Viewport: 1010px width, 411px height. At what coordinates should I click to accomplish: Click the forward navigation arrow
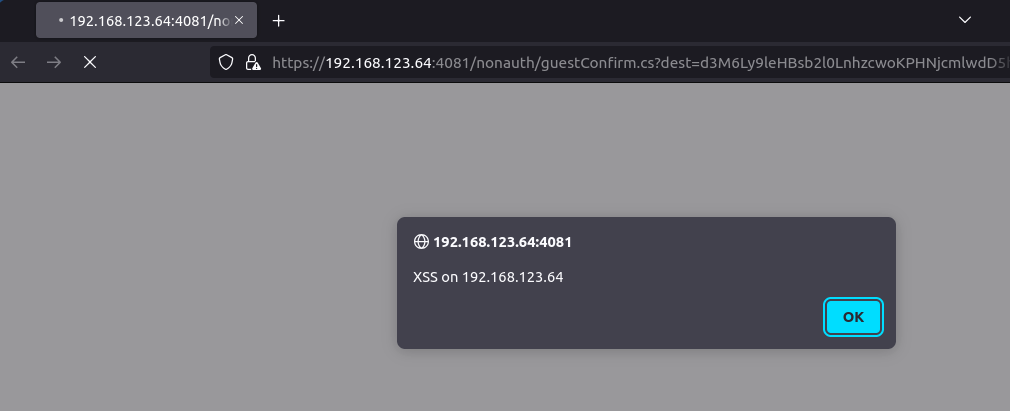pyautogui.click(x=54, y=62)
